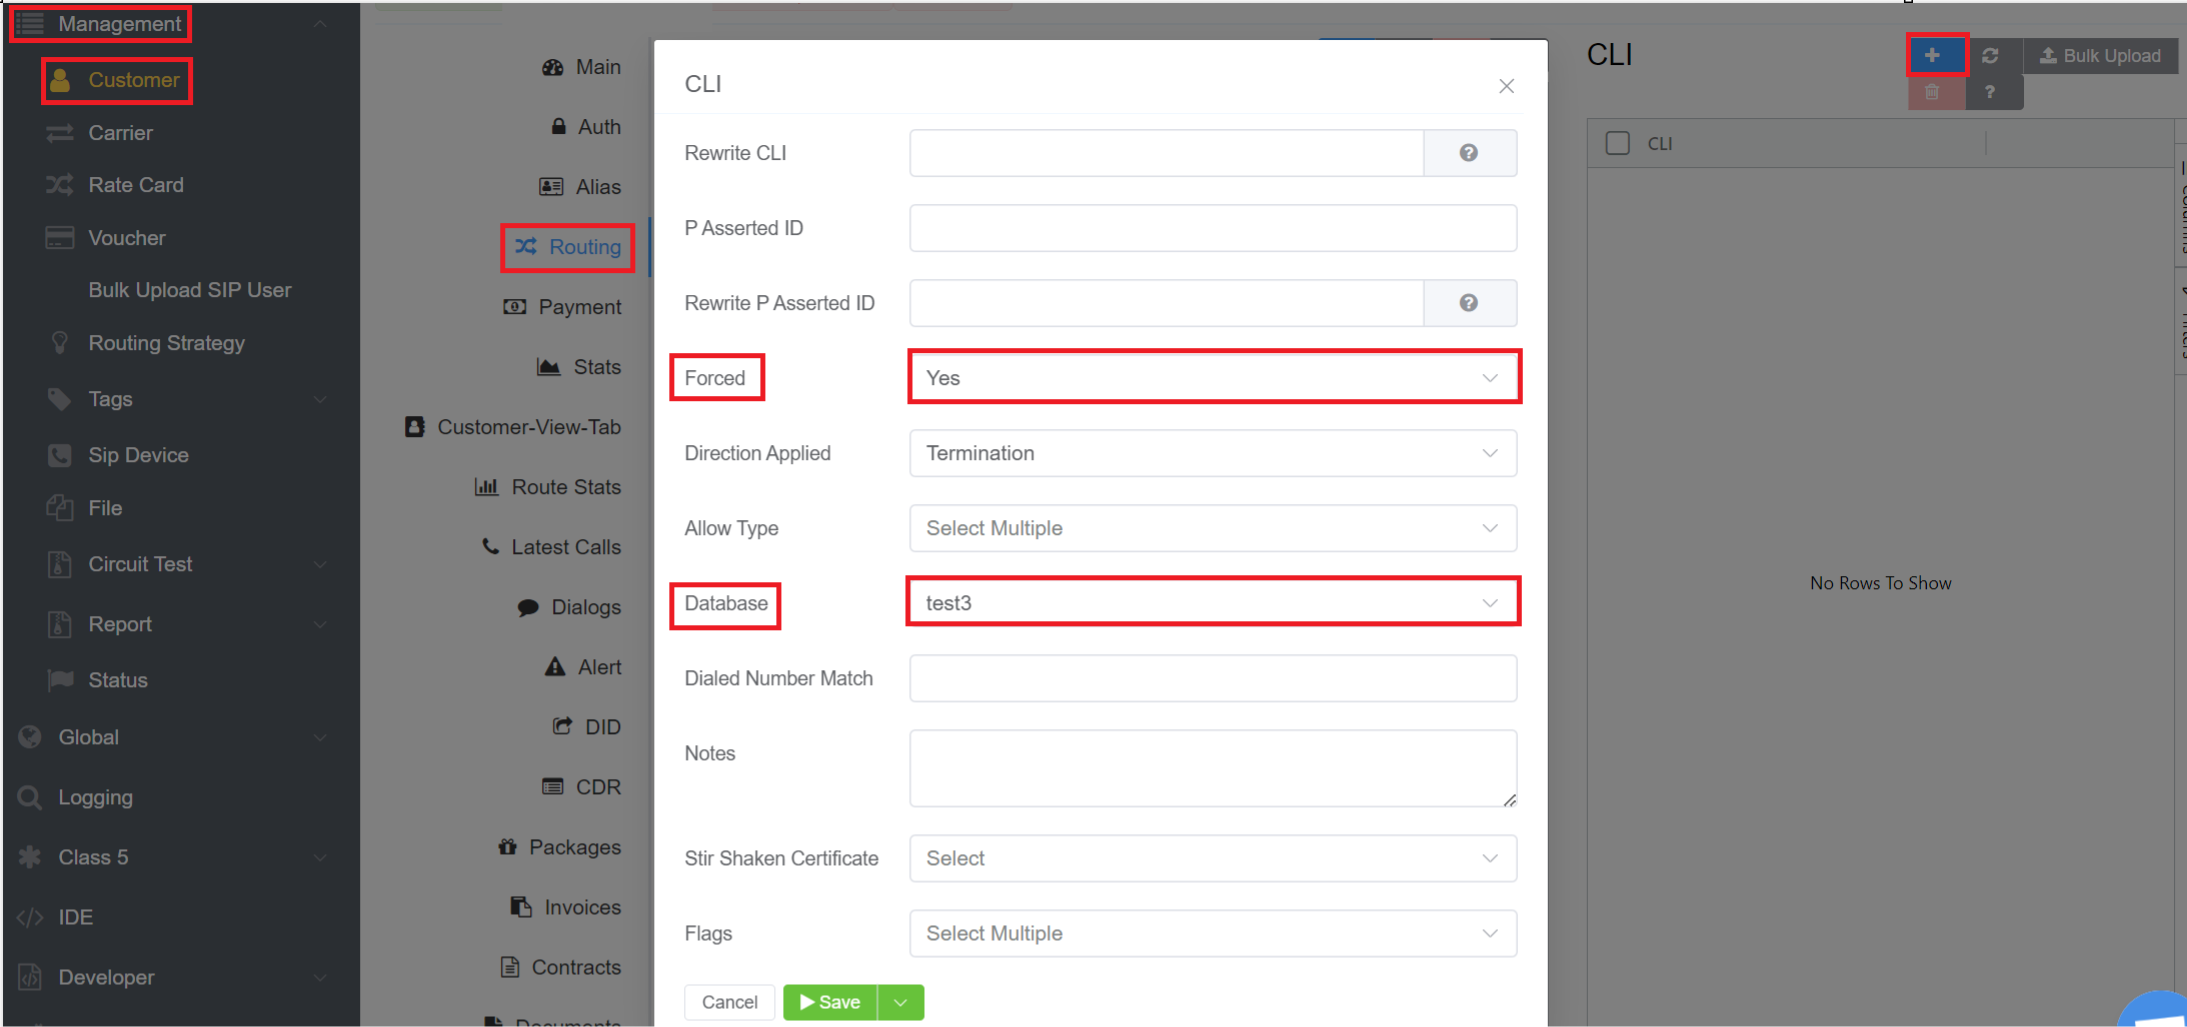2187x1027 pixels.
Task: Click the Bulk Upload button
Action: tap(2100, 56)
